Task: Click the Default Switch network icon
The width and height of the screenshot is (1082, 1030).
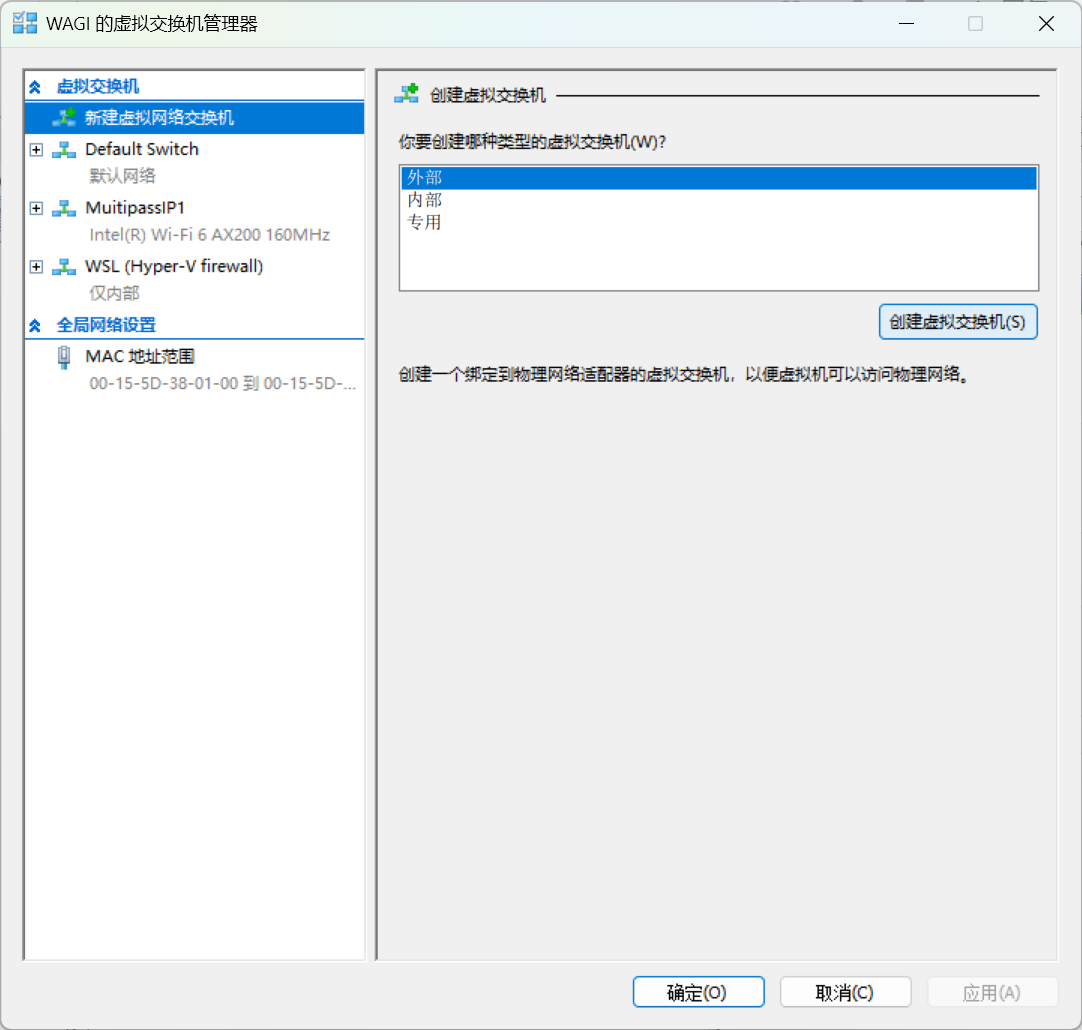Action: 64,150
